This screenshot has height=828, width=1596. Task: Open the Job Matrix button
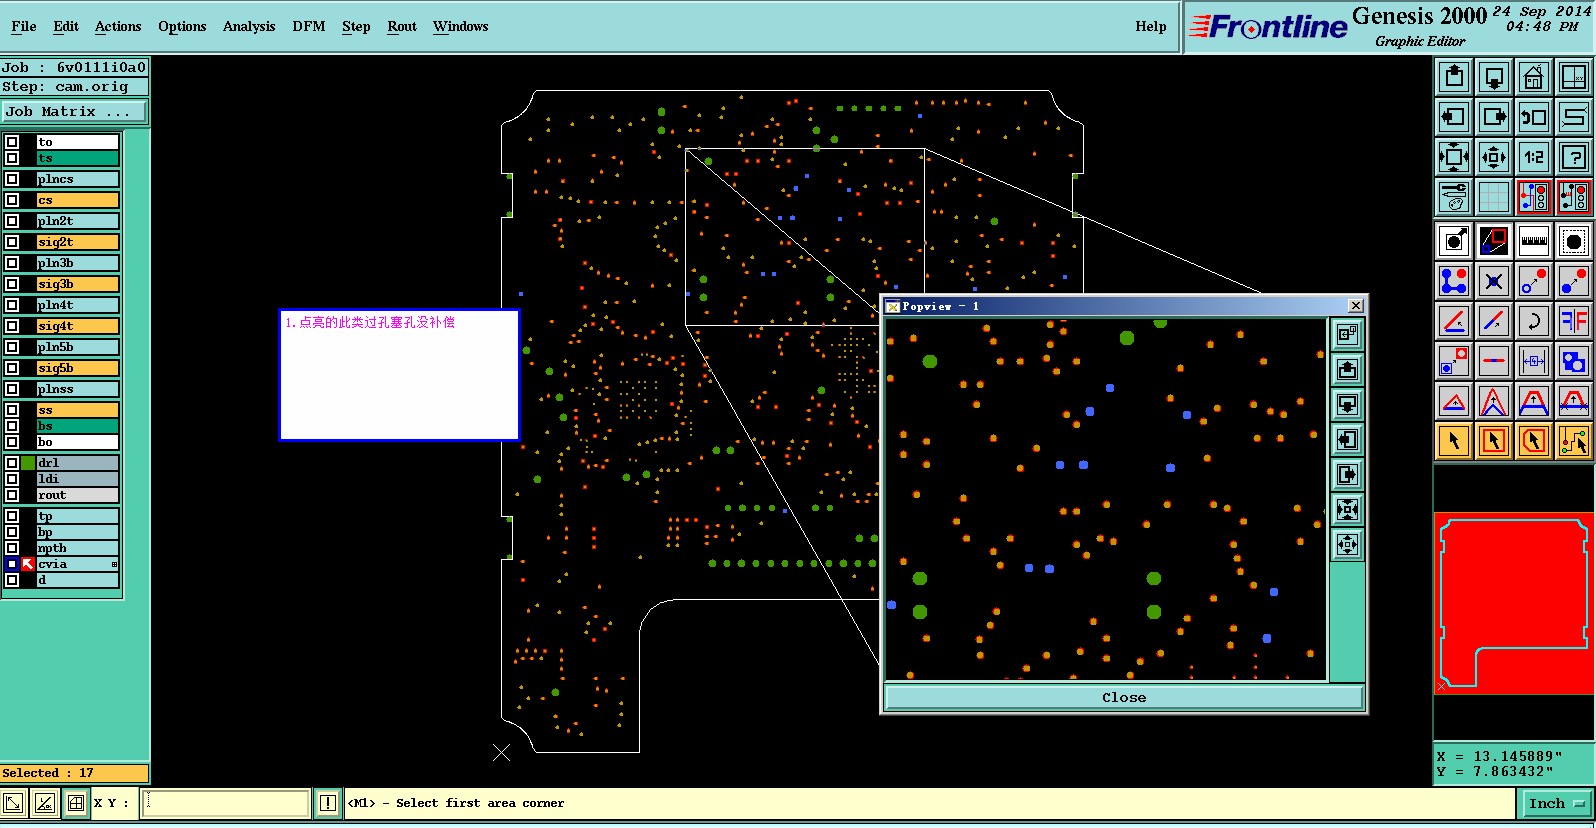pos(74,112)
